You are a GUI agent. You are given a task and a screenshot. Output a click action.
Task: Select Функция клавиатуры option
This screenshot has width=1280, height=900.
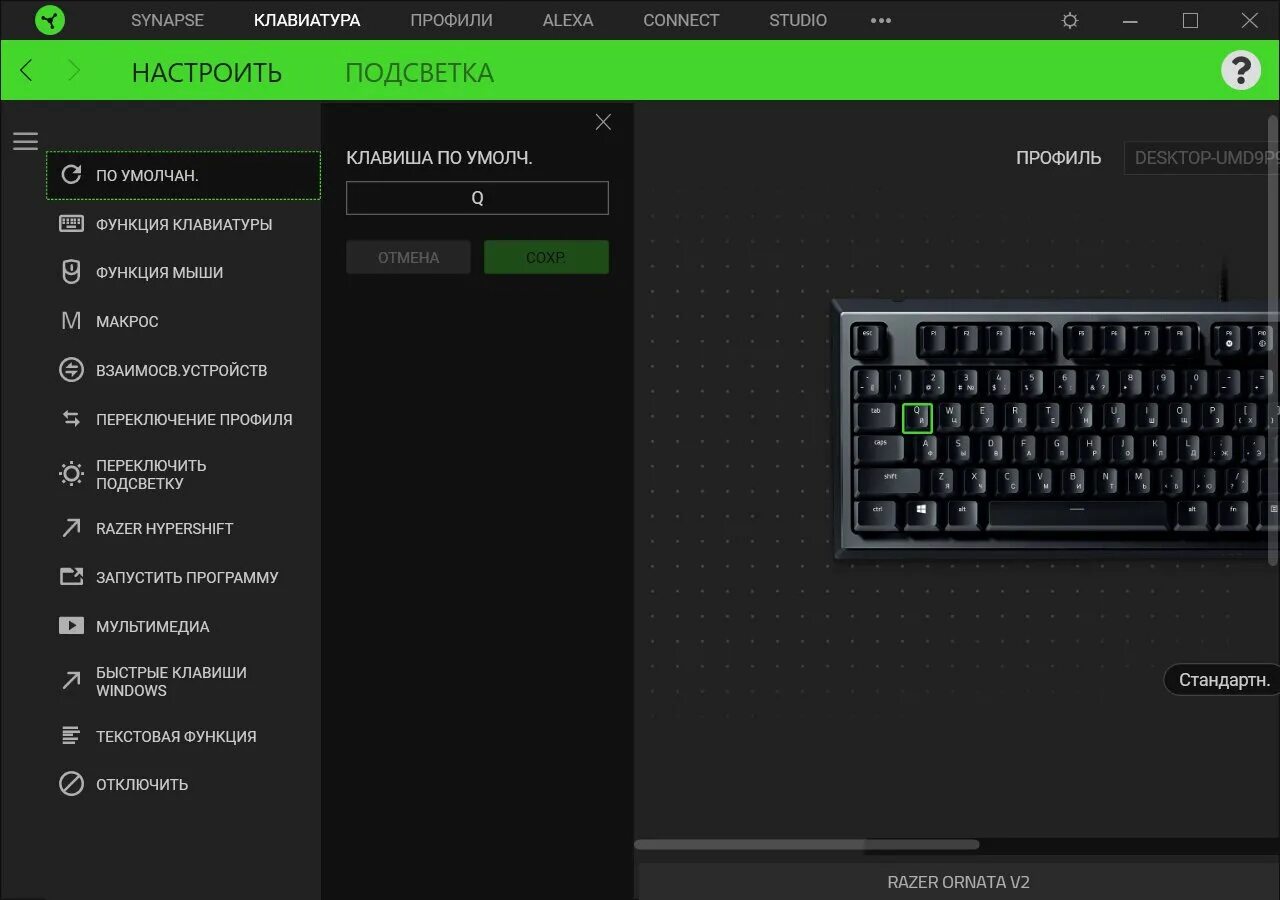coord(183,224)
